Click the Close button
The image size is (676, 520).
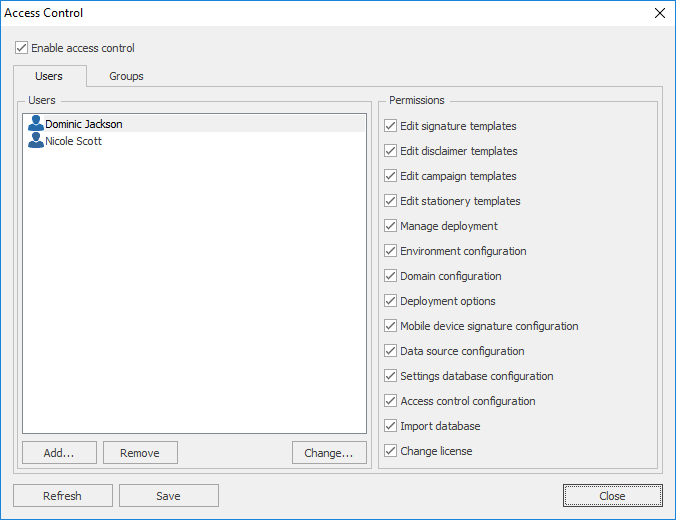tap(613, 496)
